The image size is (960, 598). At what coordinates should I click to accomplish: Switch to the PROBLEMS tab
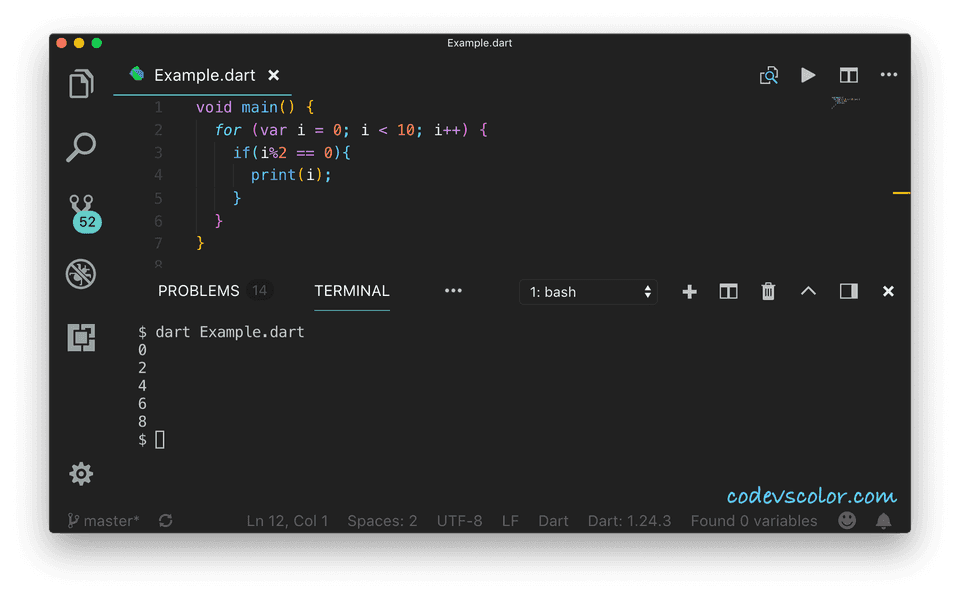coord(198,291)
